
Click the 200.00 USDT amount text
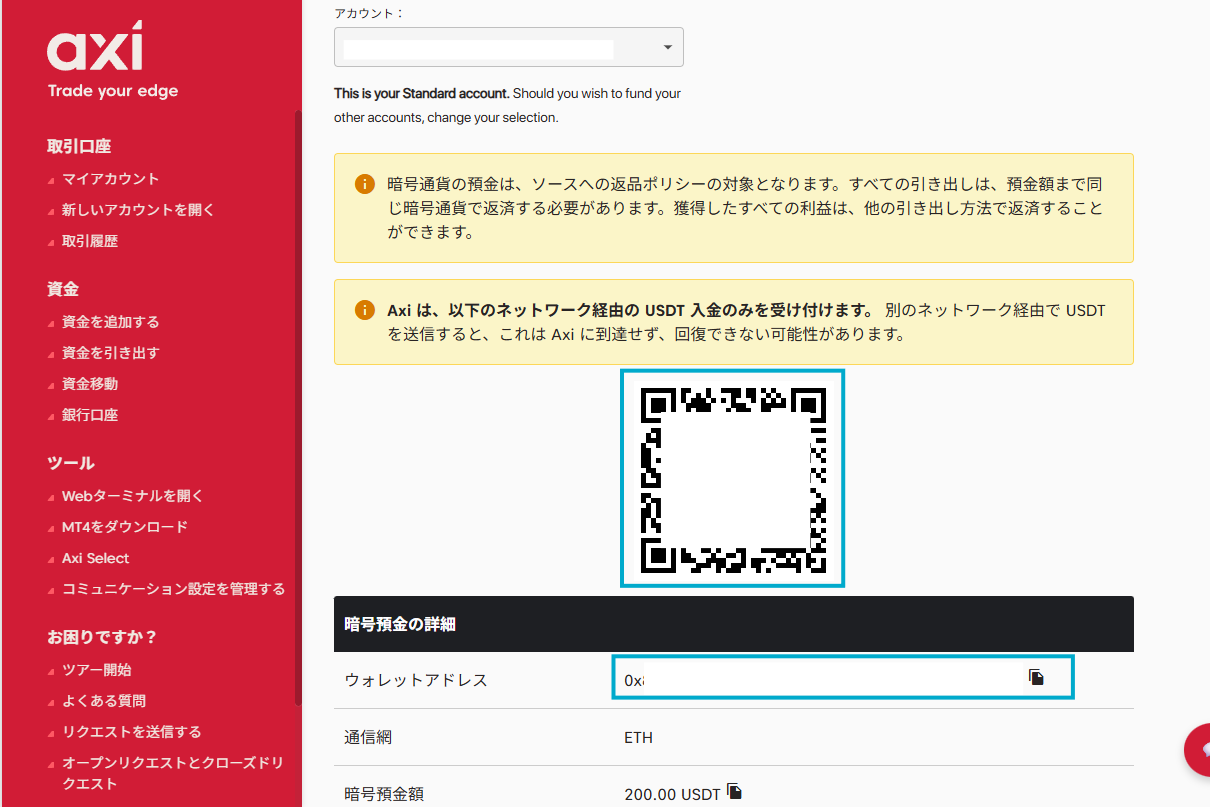(672, 794)
